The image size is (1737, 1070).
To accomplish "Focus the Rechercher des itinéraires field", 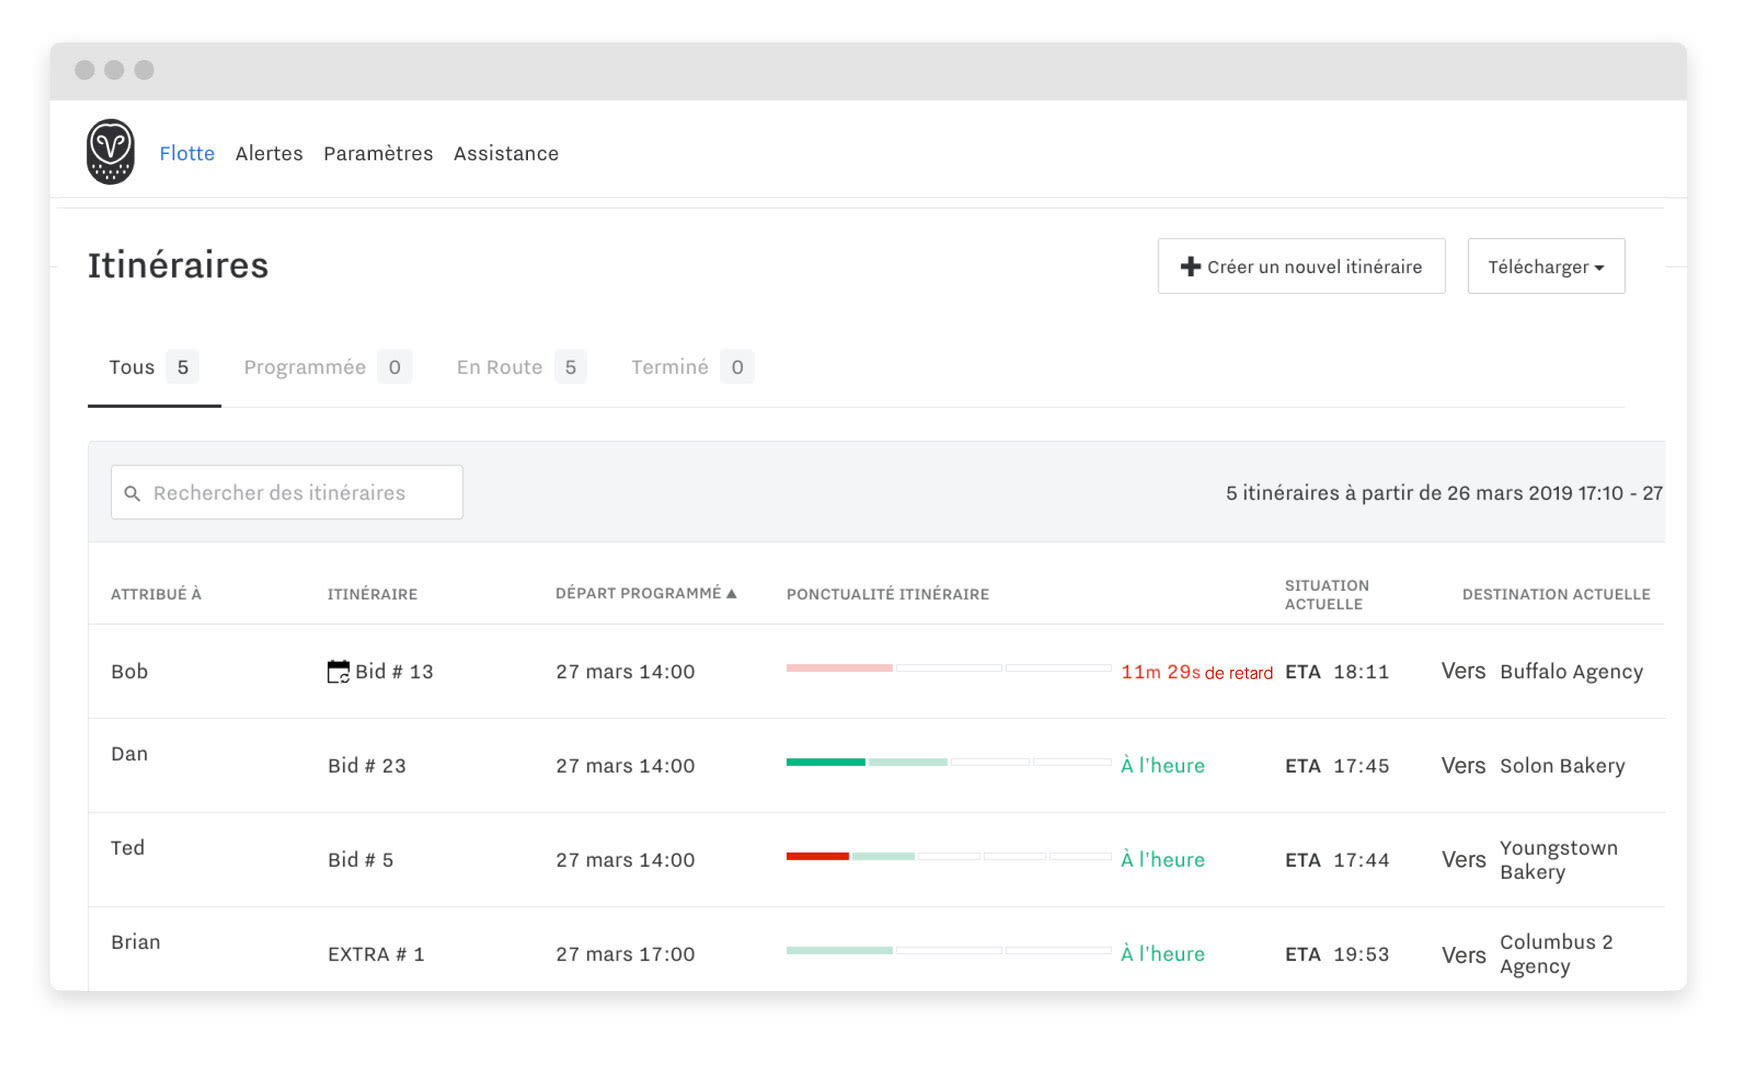I will (x=287, y=492).
